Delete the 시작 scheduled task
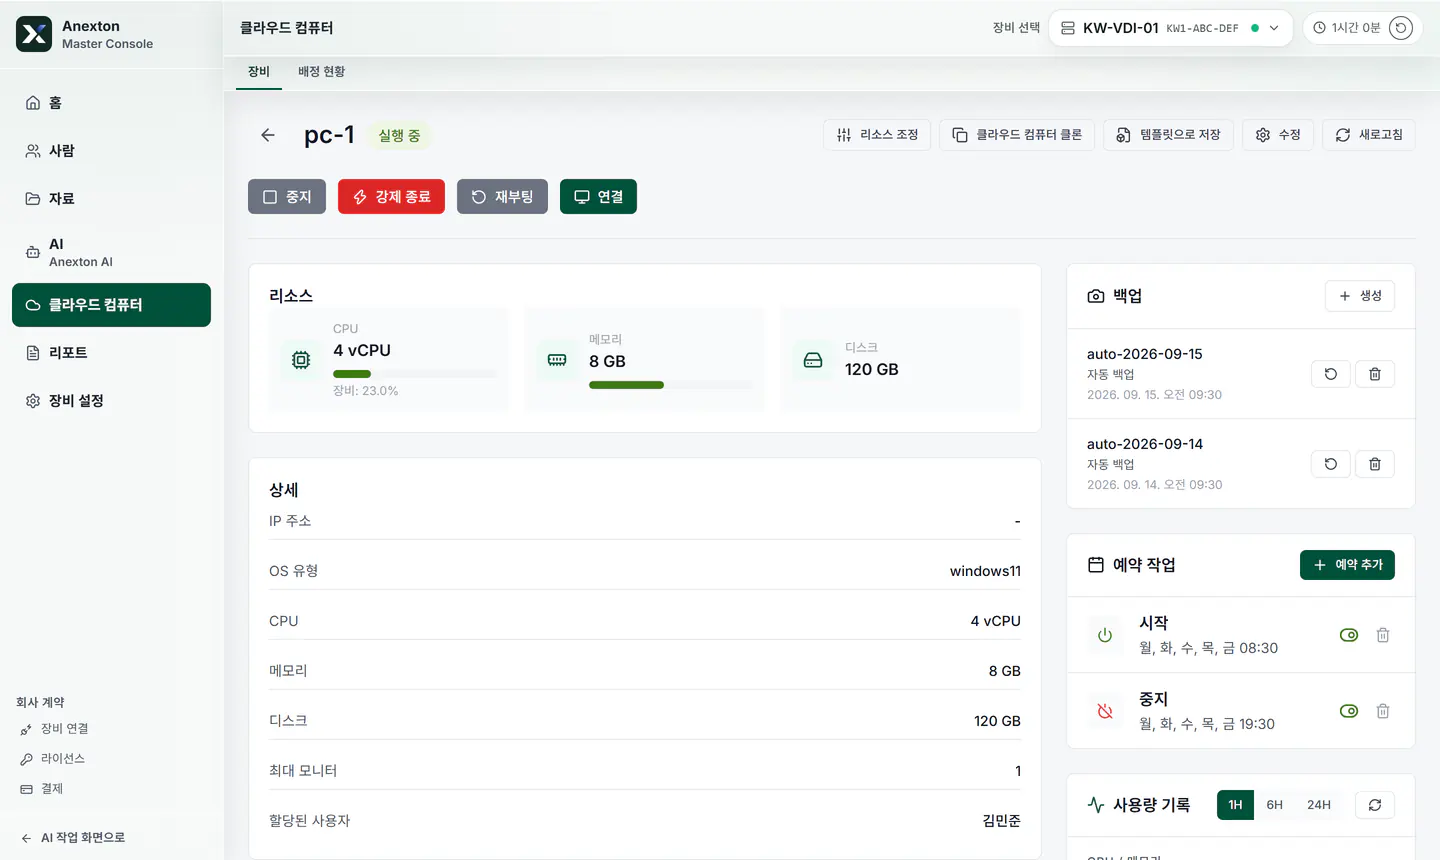Viewport: 1440px width, 860px height. click(1383, 635)
